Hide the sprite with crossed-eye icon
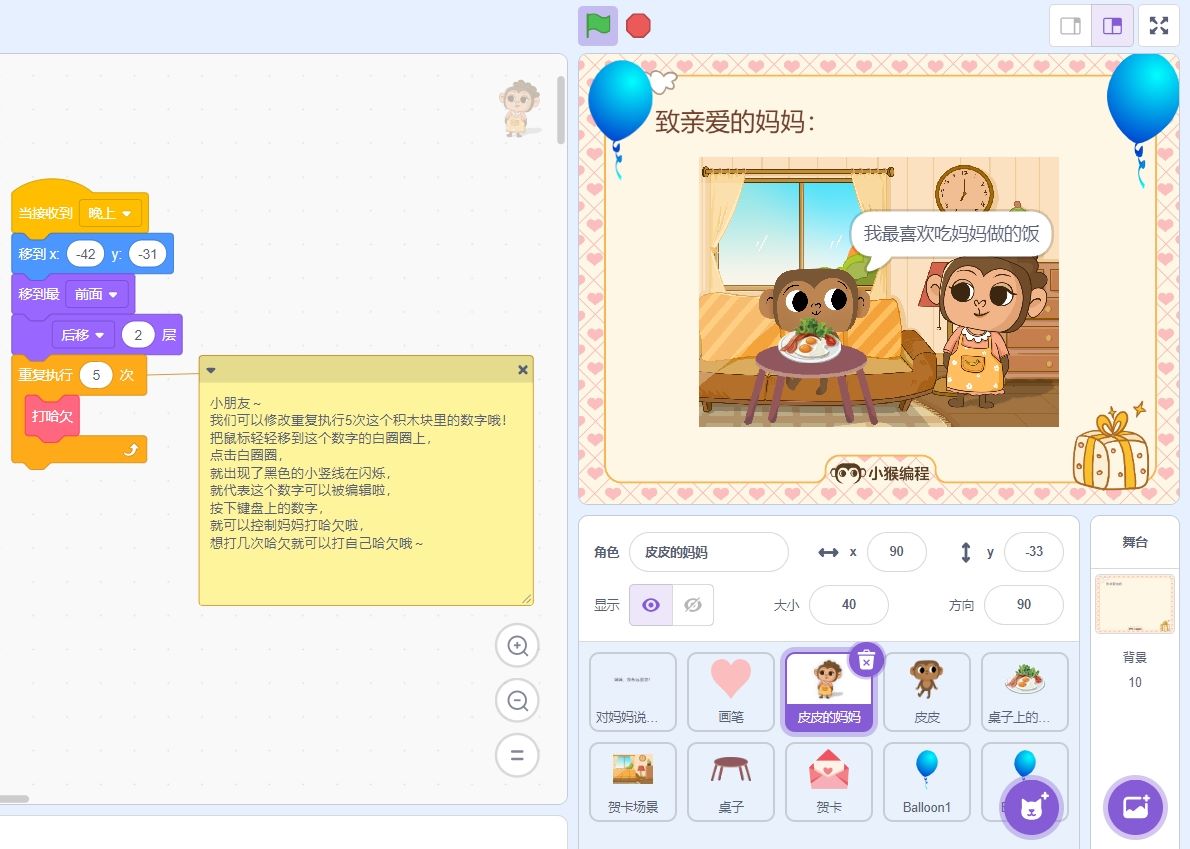1190x849 pixels. click(x=692, y=605)
